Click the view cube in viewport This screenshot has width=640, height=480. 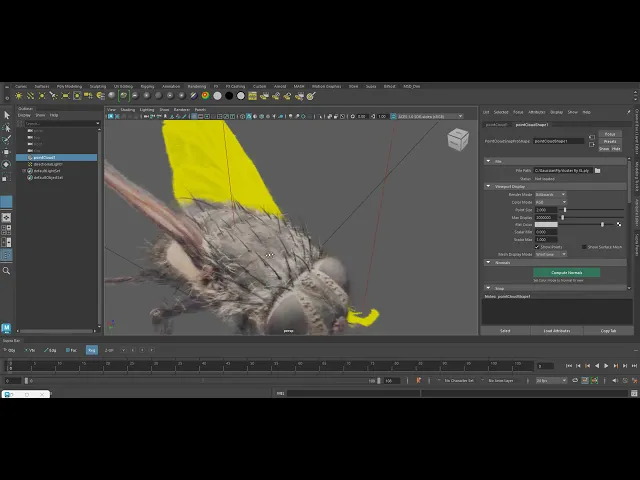[x=458, y=139]
